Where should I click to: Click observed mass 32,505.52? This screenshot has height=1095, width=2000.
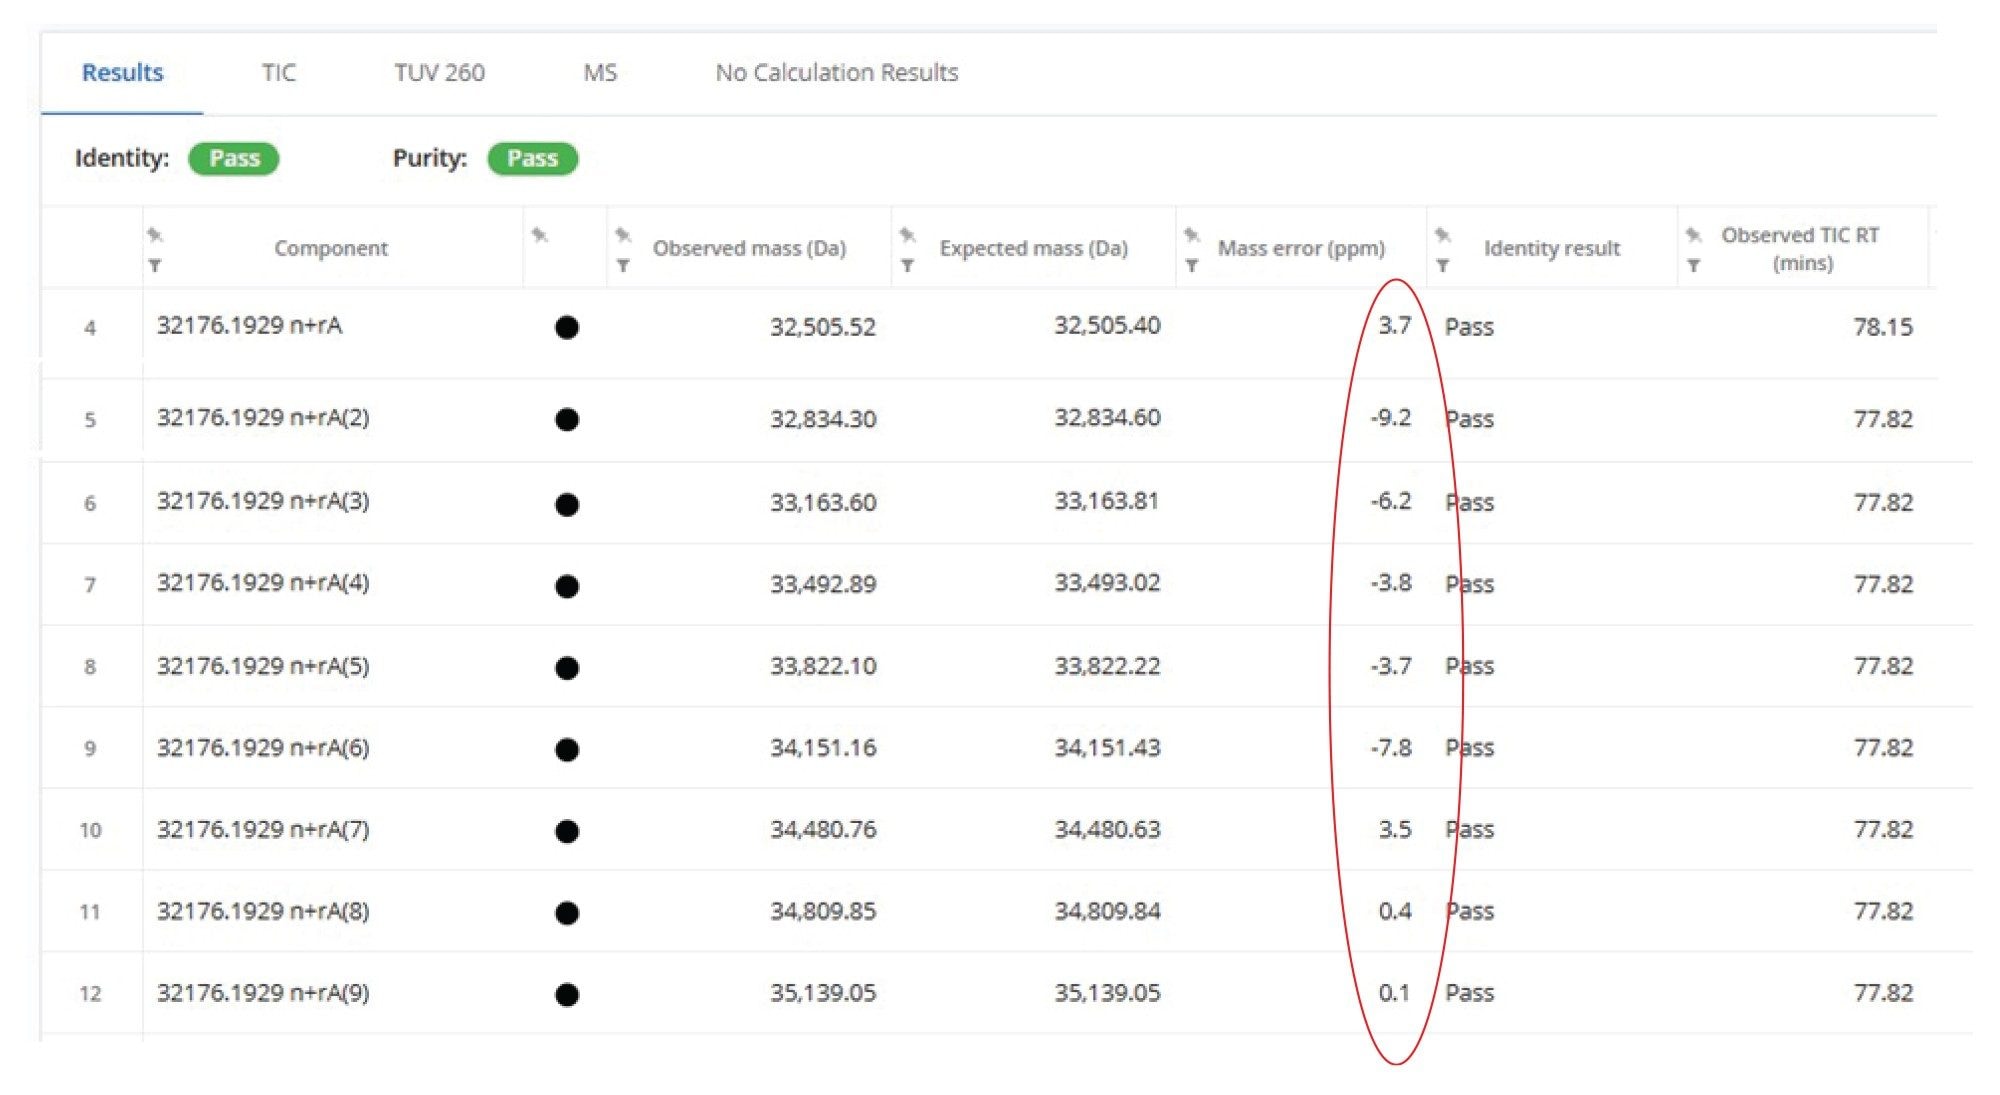[x=823, y=327]
